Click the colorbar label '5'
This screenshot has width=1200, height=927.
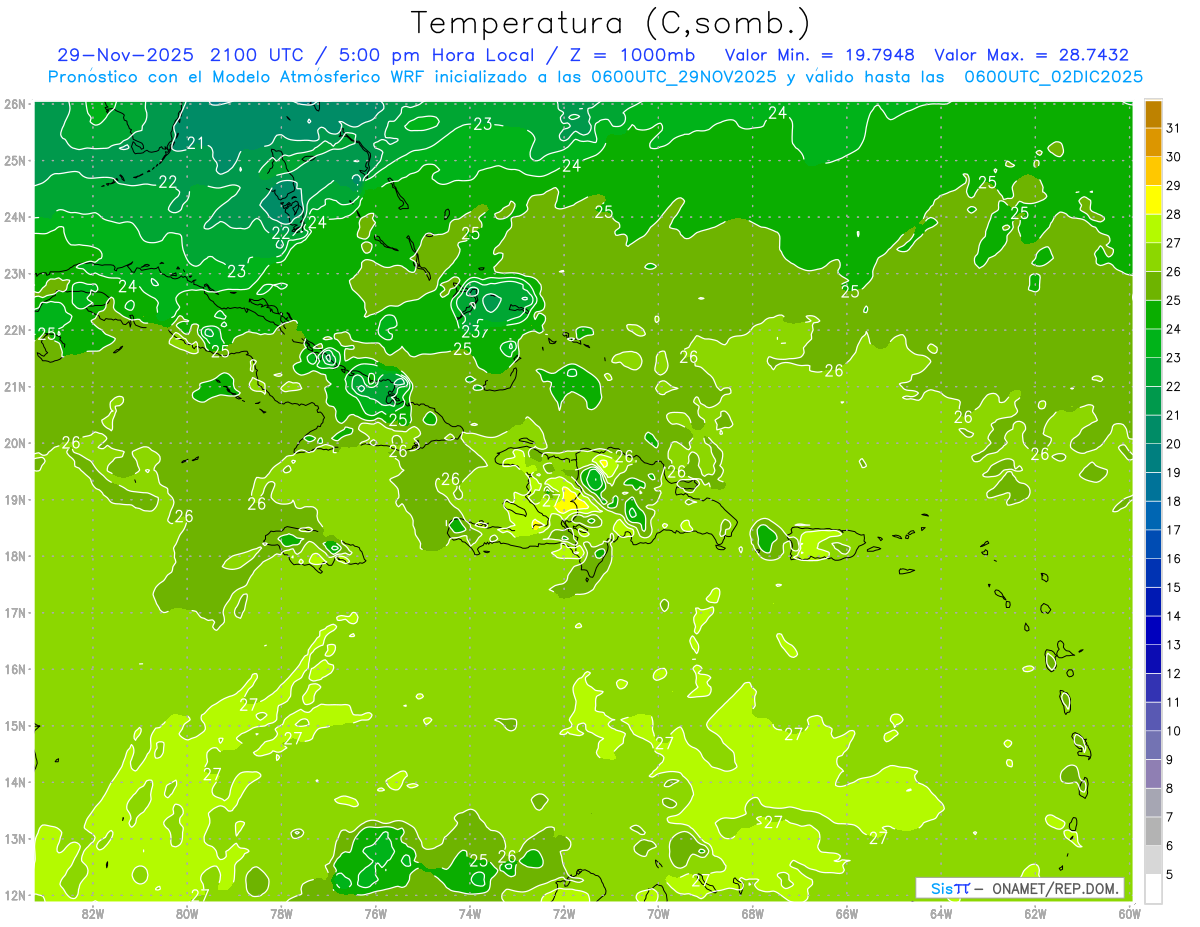tap(1170, 875)
